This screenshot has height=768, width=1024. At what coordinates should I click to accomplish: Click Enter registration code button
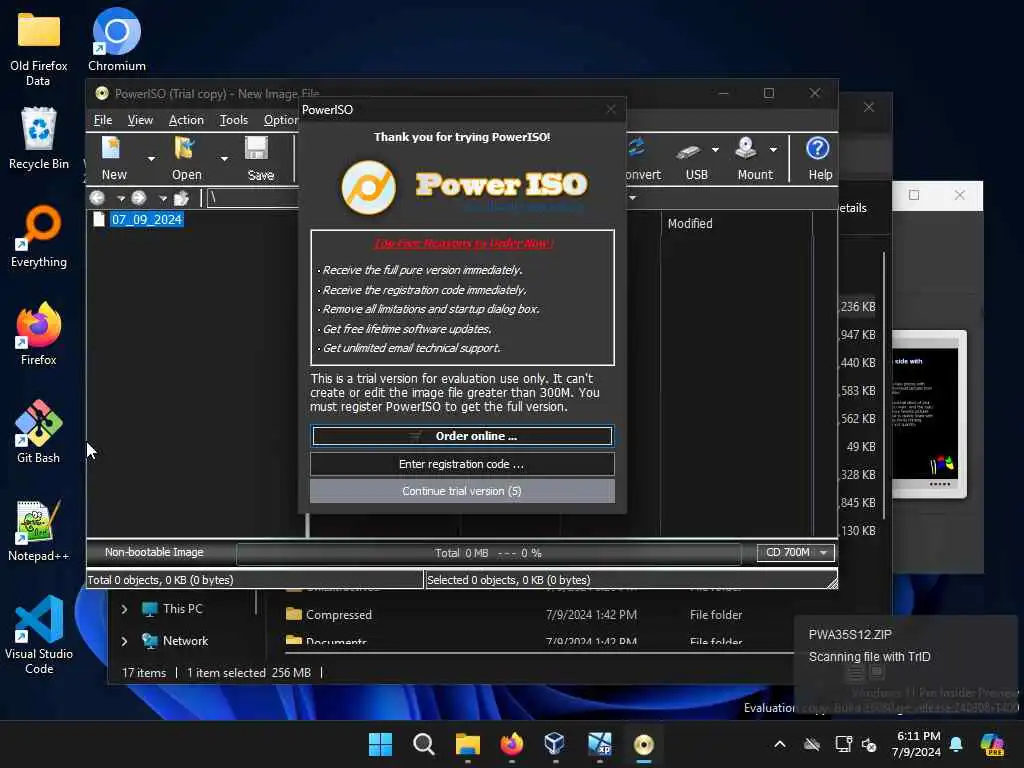[x=462, y=464]
